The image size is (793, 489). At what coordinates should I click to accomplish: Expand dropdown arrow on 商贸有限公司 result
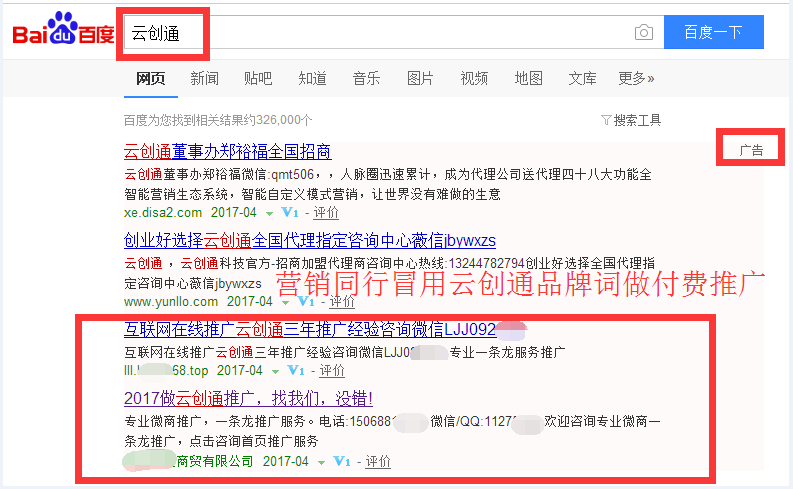(x=322, y=463)
